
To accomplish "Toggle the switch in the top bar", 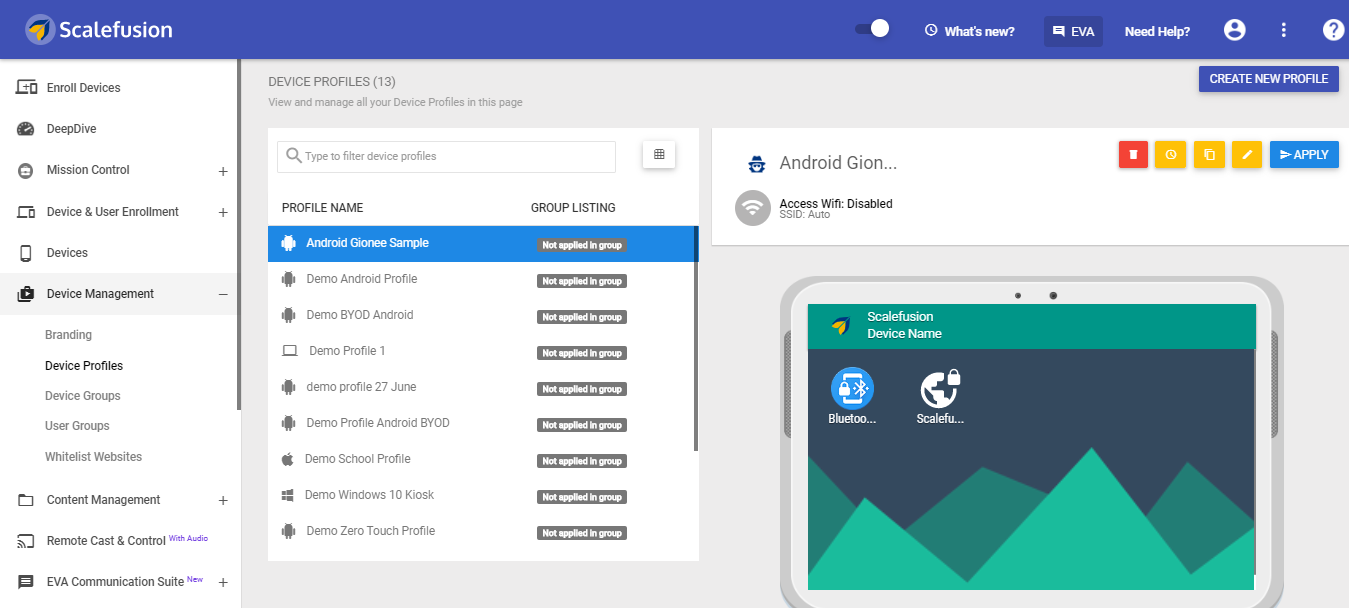I will point(872,29).
